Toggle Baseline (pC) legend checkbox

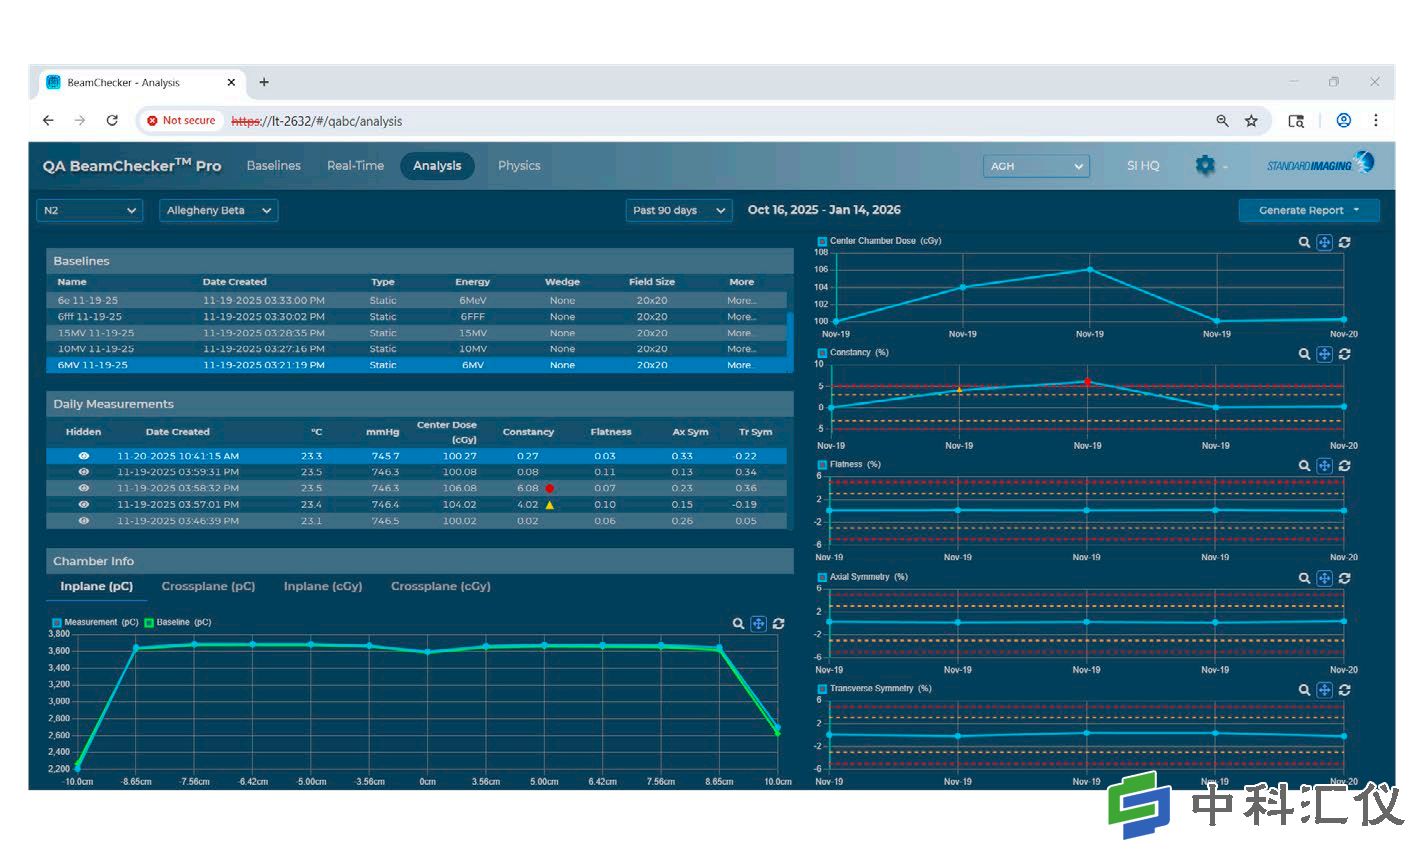pos(149,623)
